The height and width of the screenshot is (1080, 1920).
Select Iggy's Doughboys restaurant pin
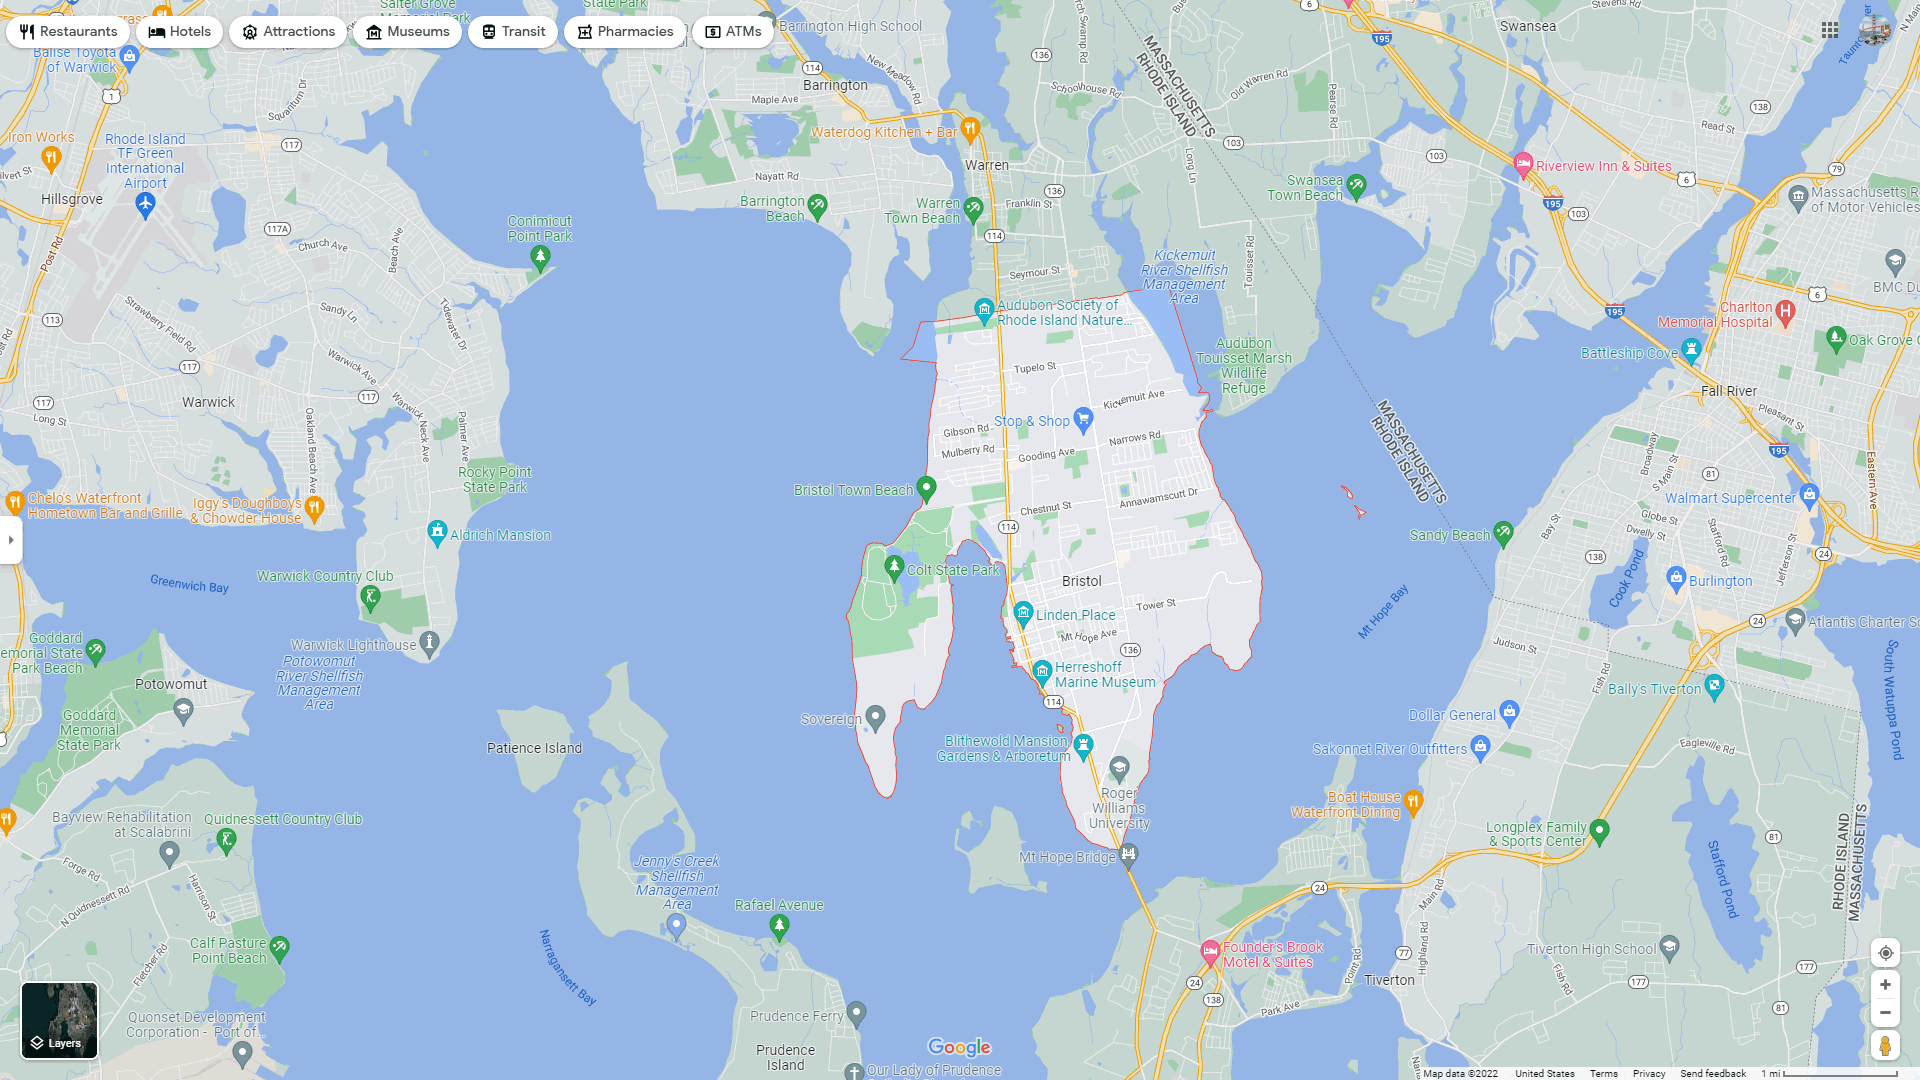314,508
